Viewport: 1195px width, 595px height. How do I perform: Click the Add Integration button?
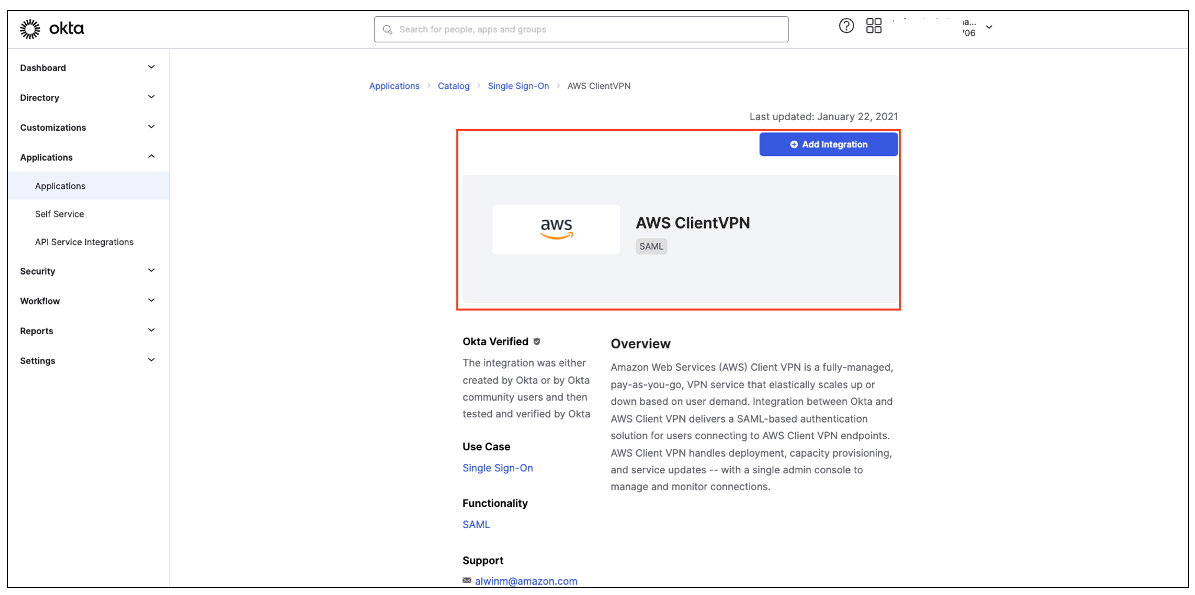[x=828, y=144]
